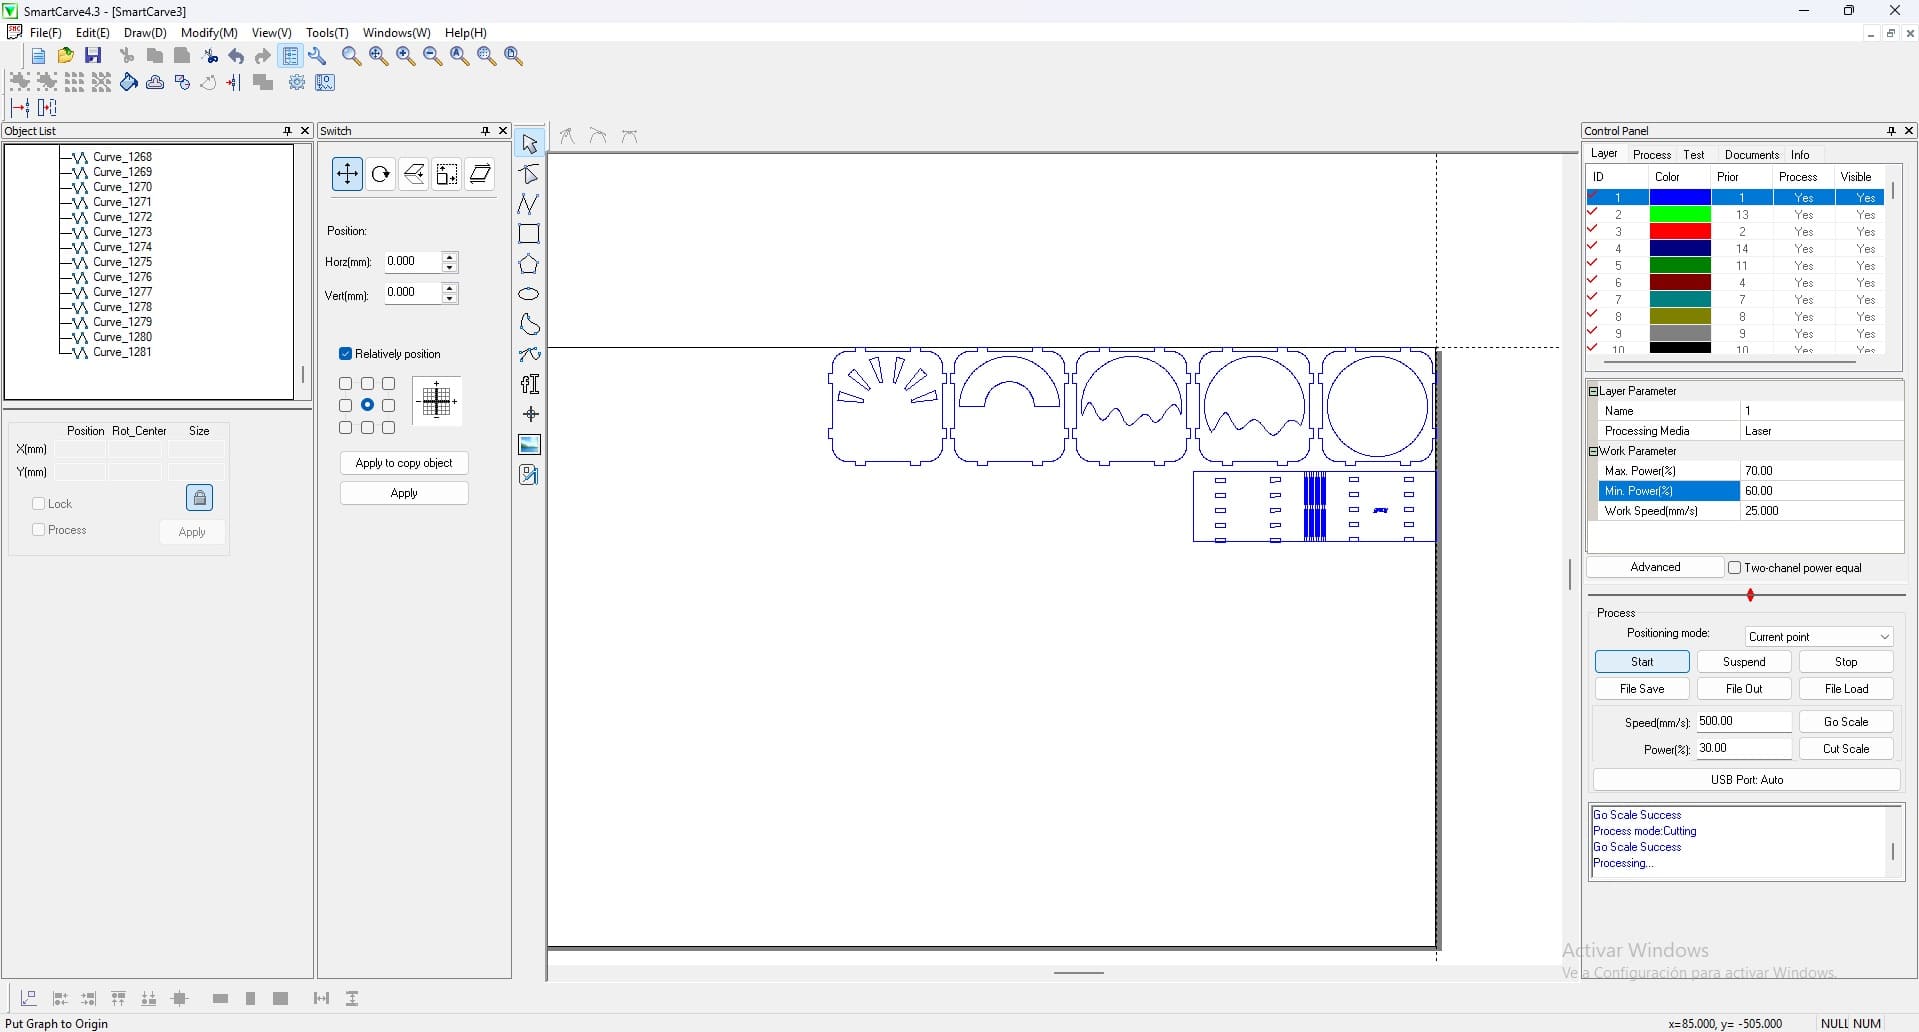Click the USB Port: Auto button
1919x1032 pixels.
click(1746, 780)
